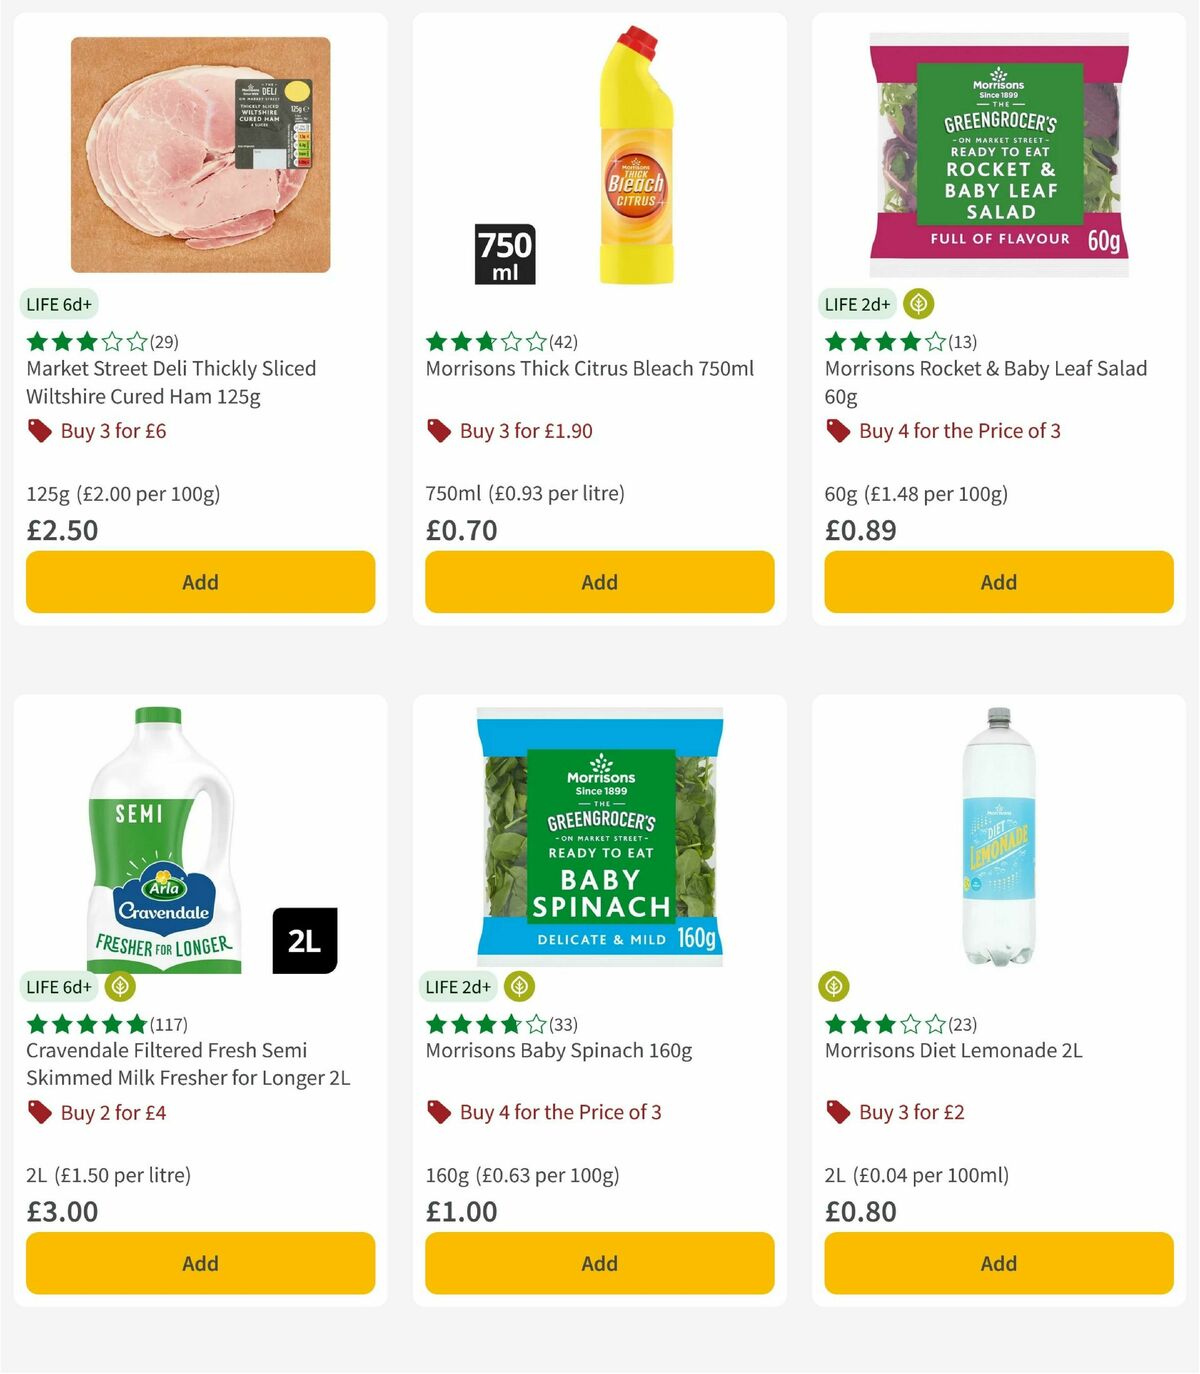
Task: Click the offer tag icon on Thick Citrus Bleach
Action: (x=438, y=430)
